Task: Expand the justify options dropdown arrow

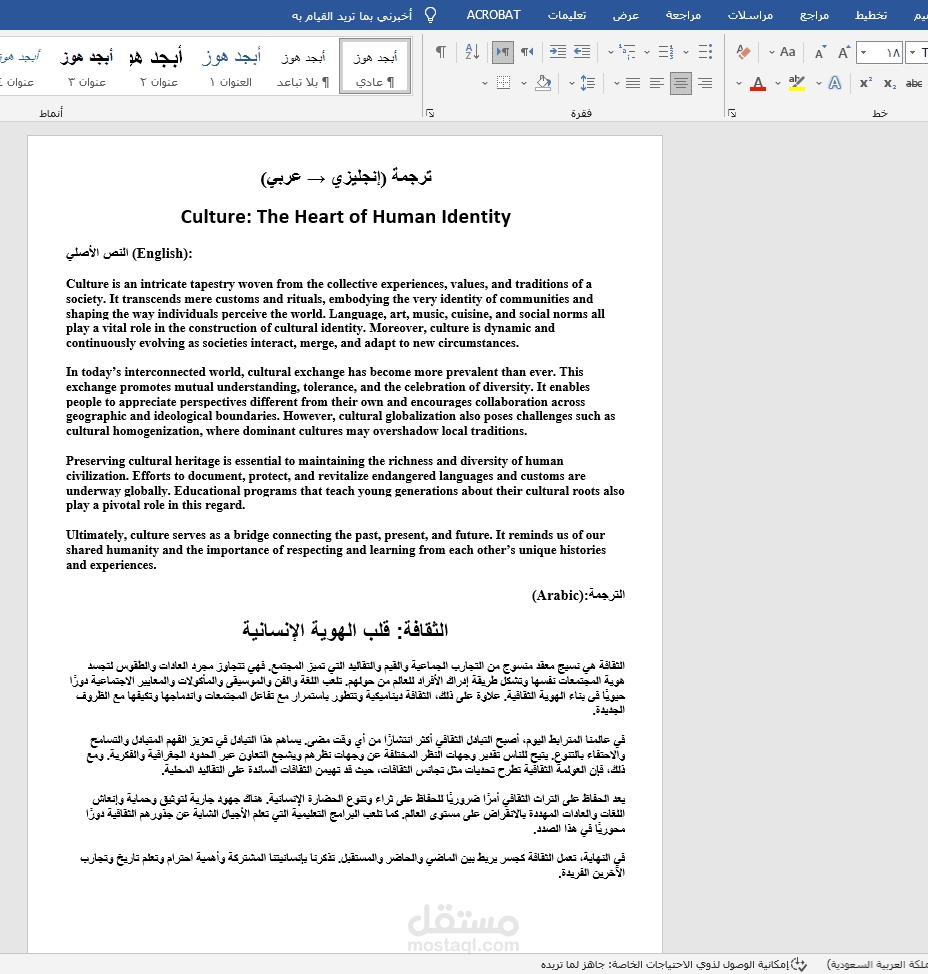Action: [617, 83]
